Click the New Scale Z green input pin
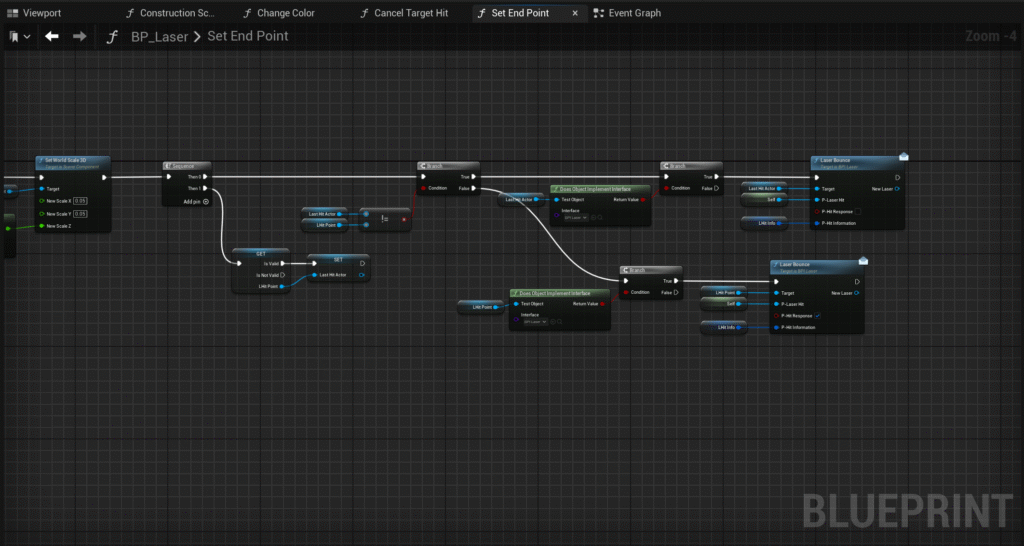The image size is (1024, 546). pyautogui.click(x=42, y=226)
